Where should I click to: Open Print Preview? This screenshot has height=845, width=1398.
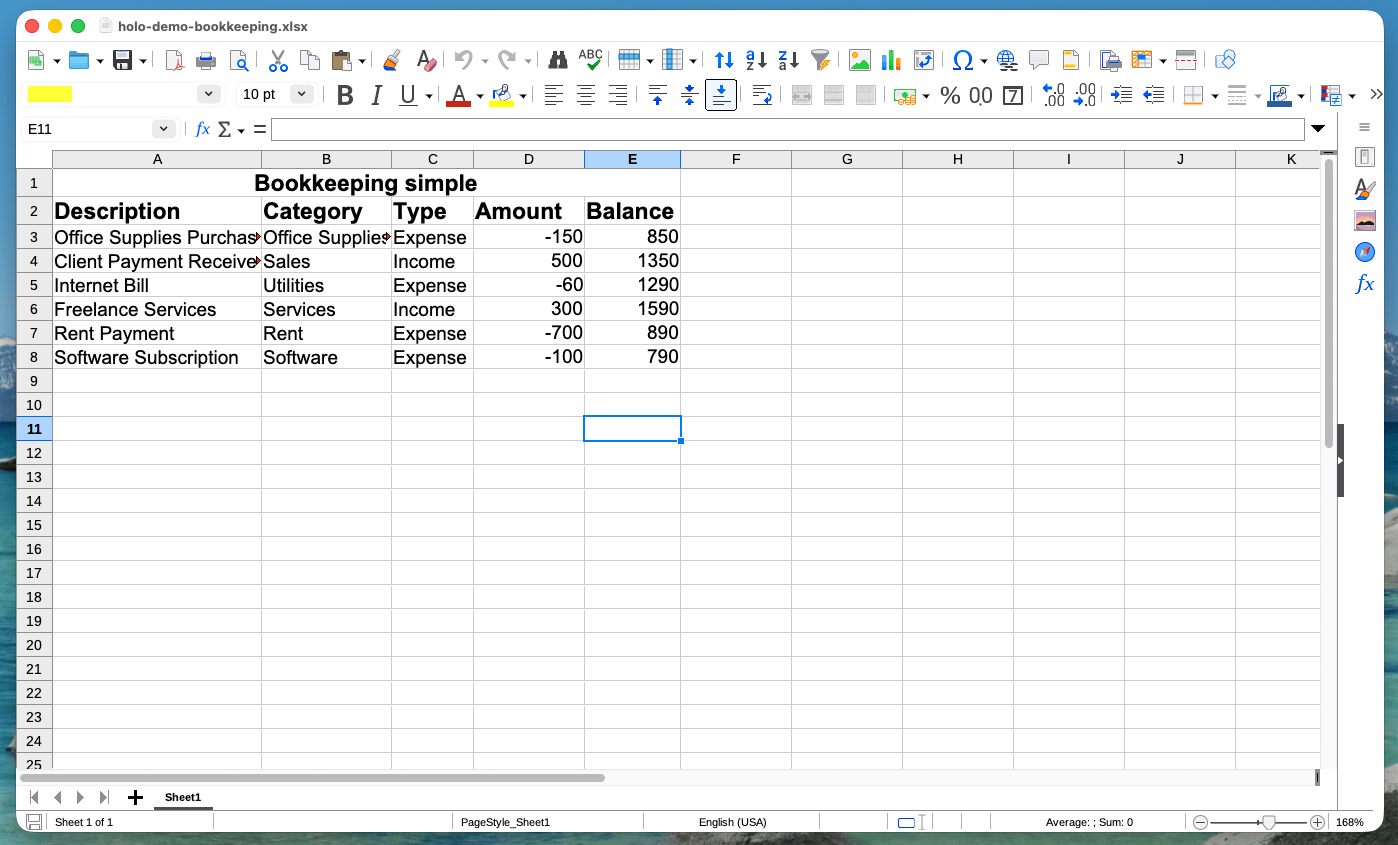238,61
